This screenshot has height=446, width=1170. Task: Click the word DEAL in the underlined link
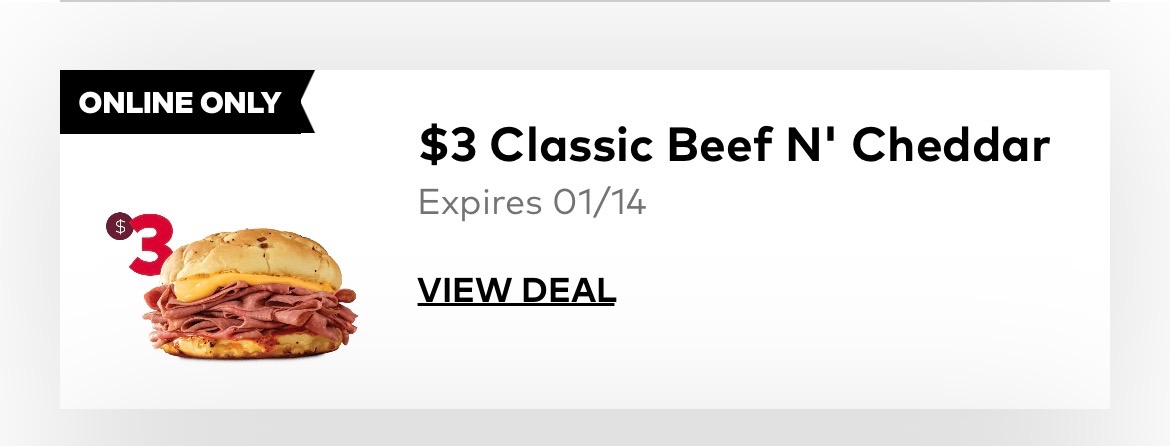coord(568,290)
